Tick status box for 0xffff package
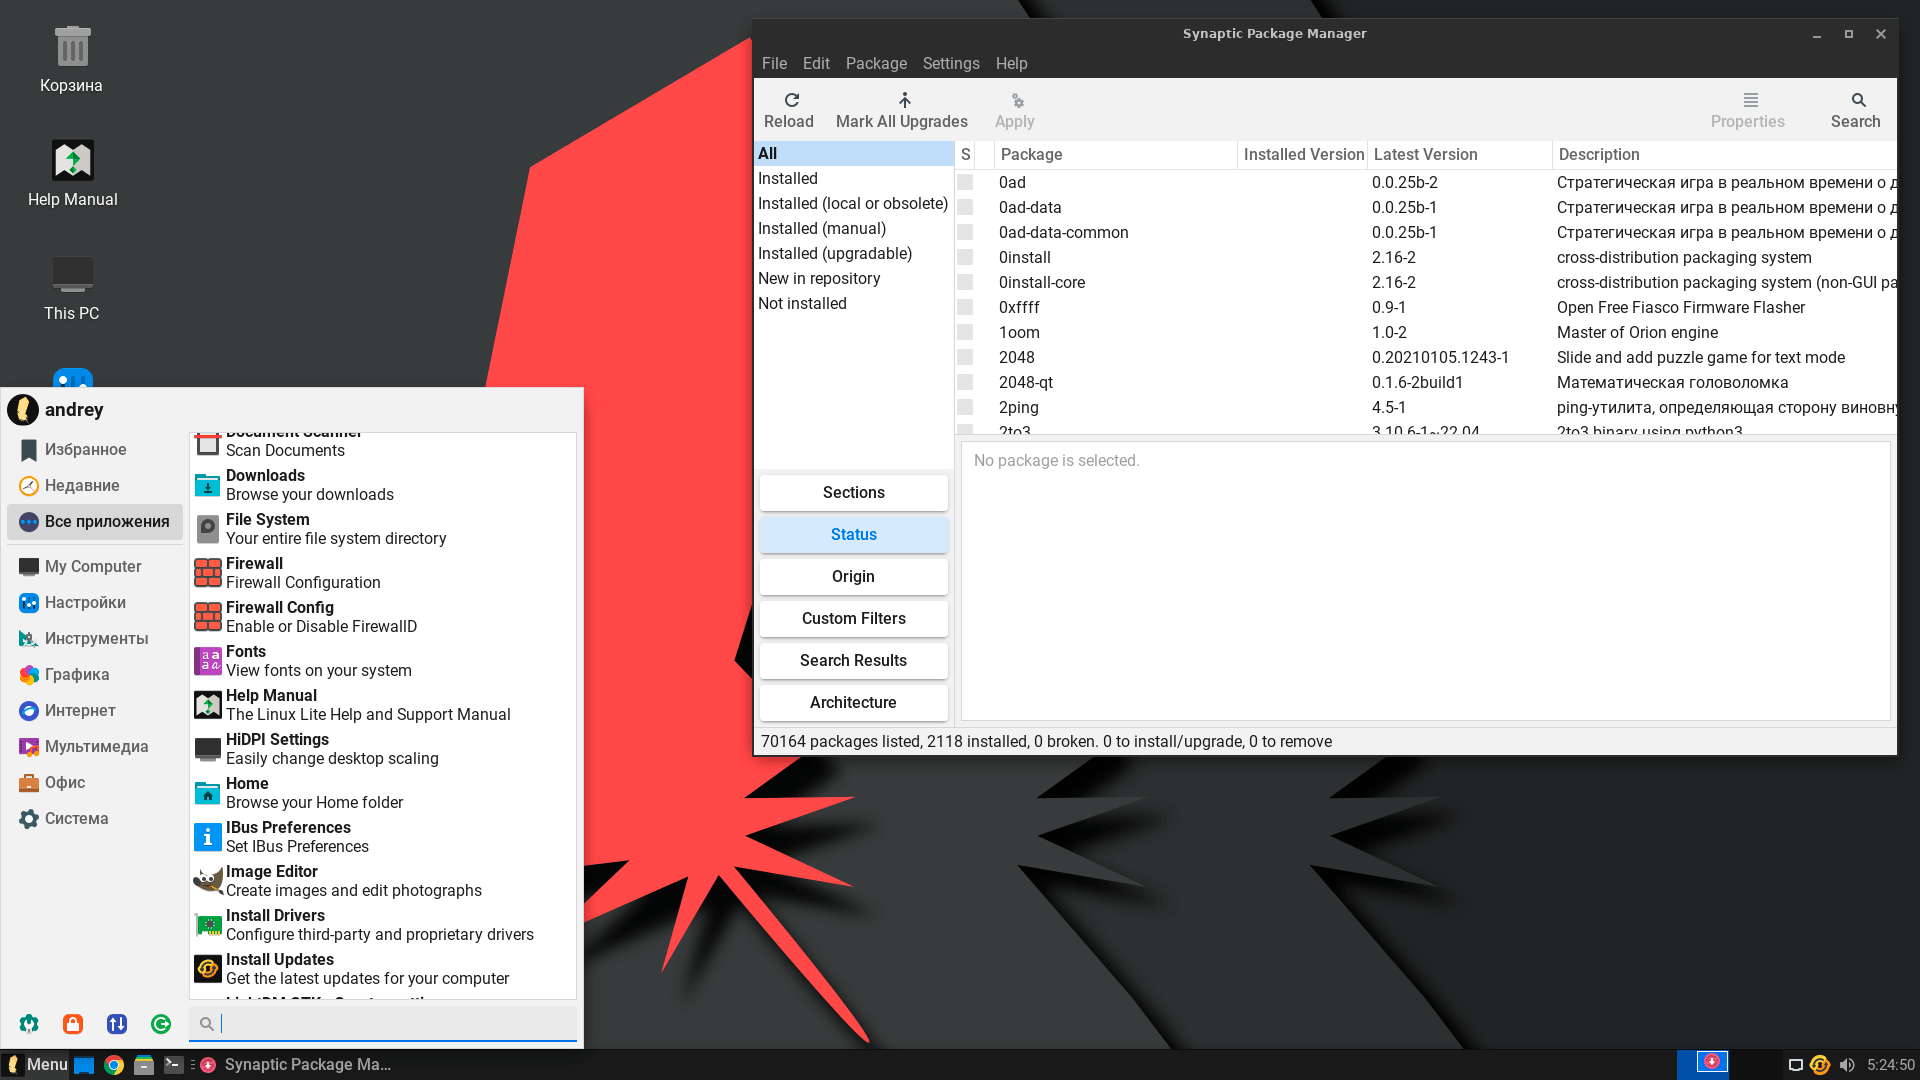1920x1080 pixels. point(965,307)
